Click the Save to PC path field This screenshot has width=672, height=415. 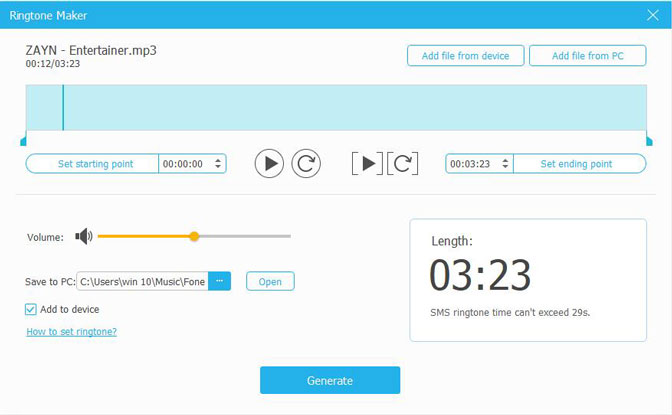[142, 281]
